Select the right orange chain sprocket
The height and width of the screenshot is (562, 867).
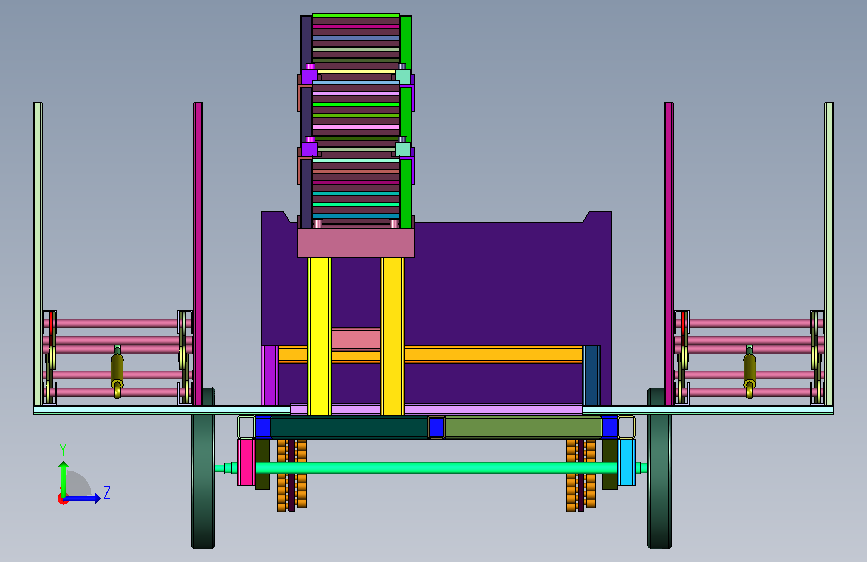click(x=581, y=475)
